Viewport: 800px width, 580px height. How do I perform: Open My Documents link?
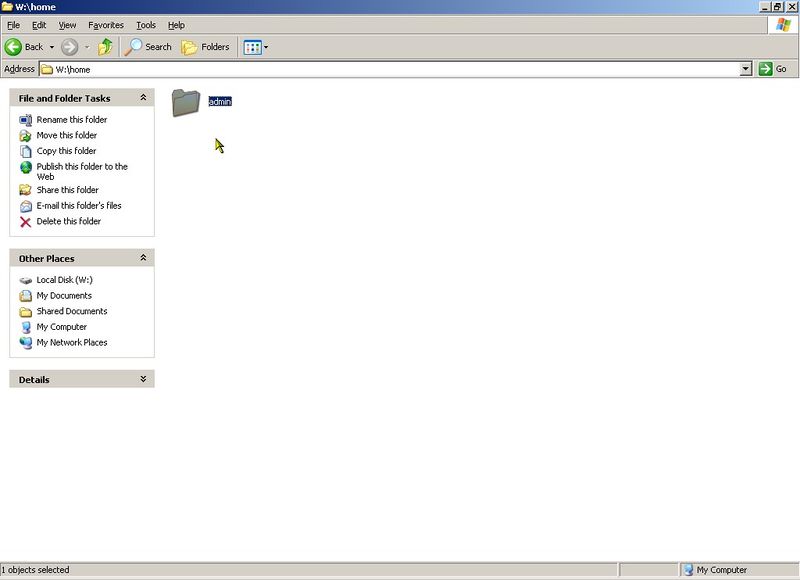point(64,296)
